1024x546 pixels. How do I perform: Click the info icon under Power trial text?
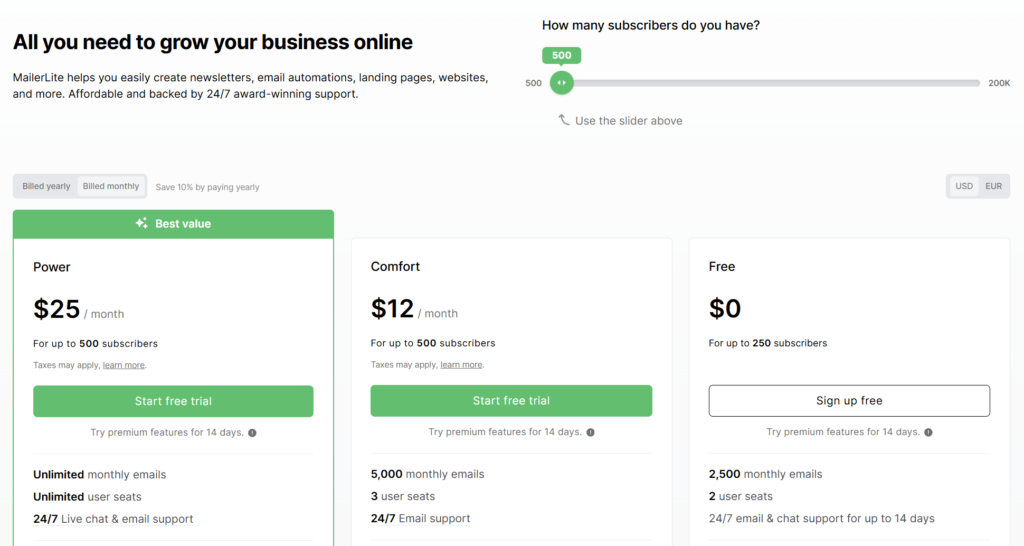252,433
